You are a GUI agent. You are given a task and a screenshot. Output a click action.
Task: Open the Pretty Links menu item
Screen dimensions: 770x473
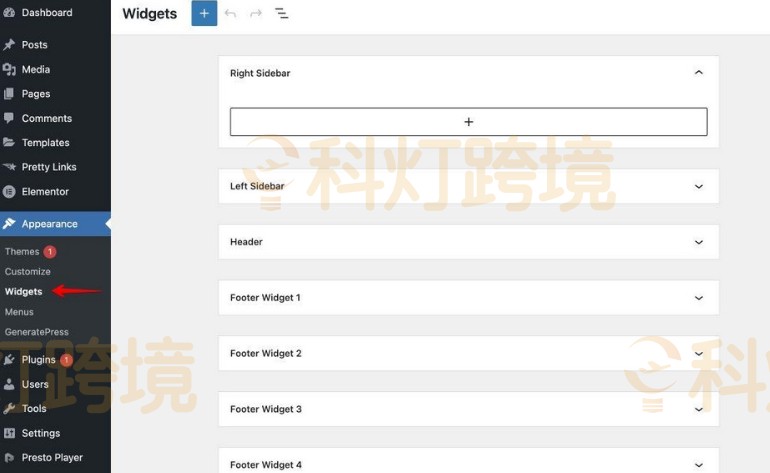pyautogui.click(x=48, y=167)
